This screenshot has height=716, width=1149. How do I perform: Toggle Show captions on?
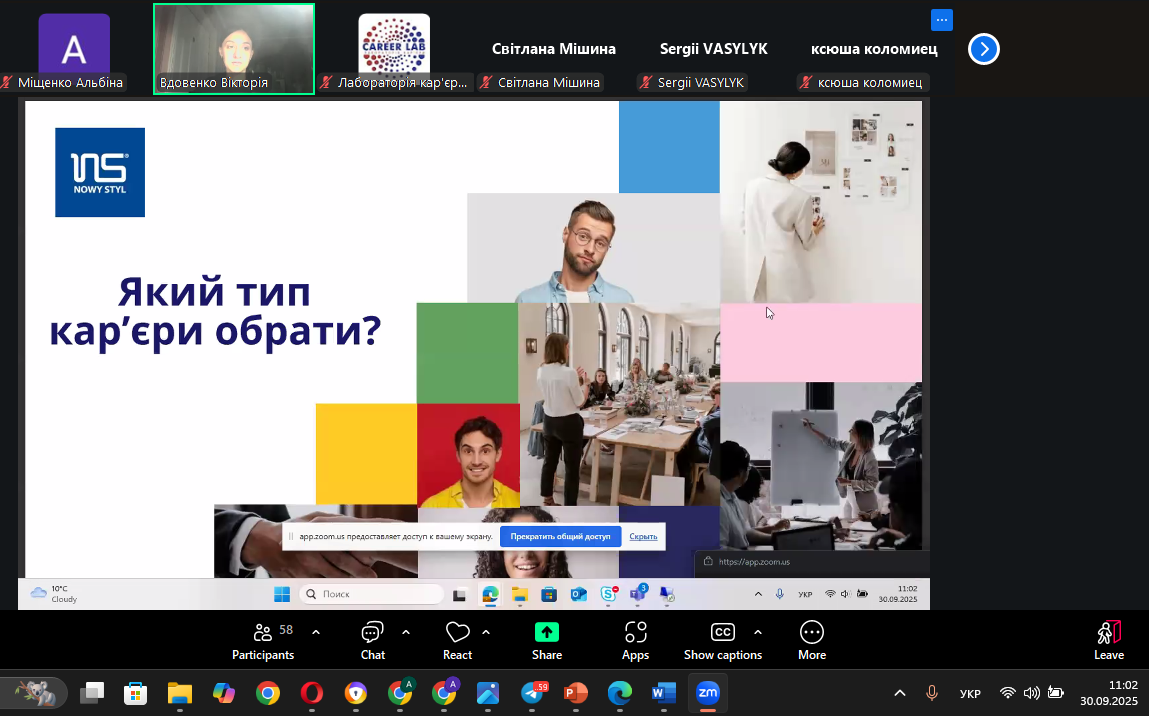722,640
